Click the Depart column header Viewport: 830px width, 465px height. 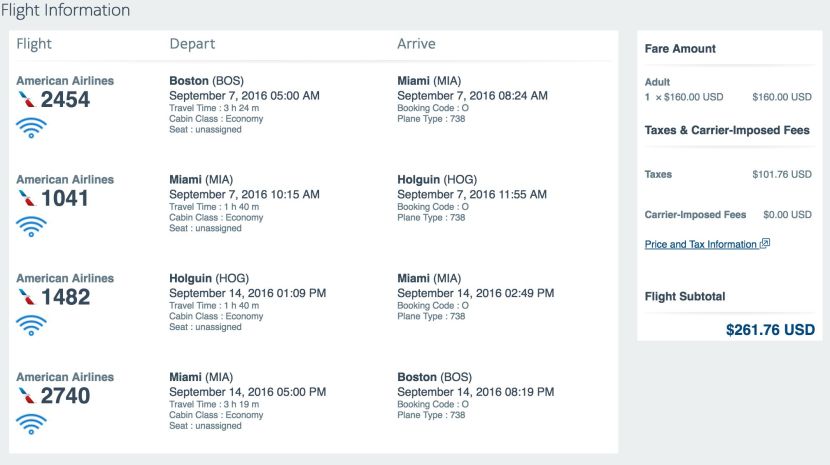192,44
